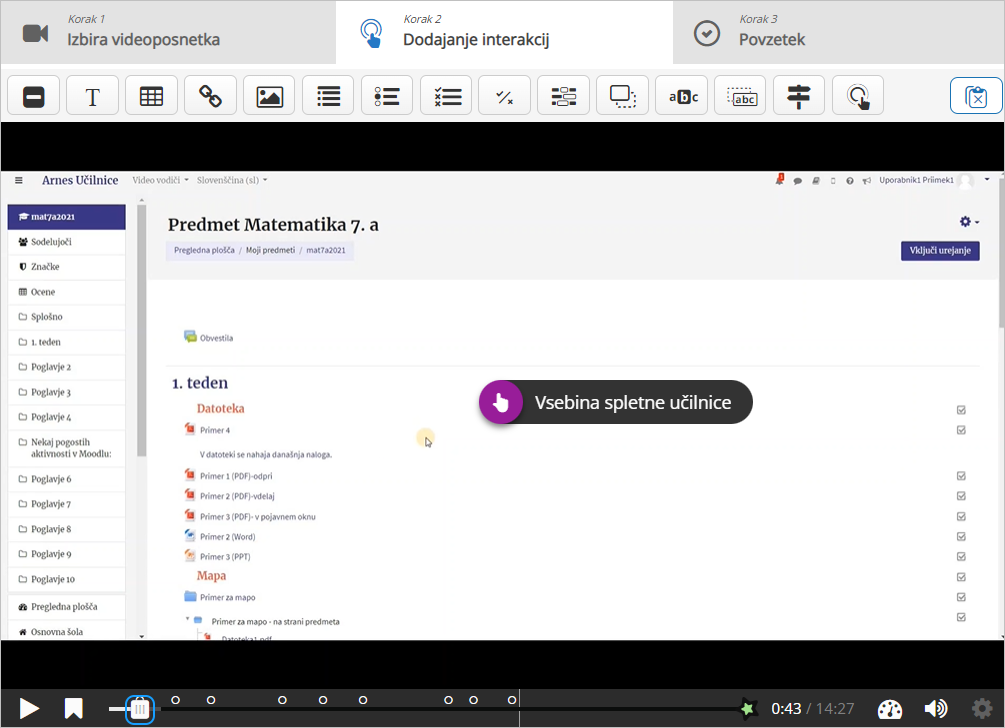Add a Fill in the Blanks interaction
The height and width of the screenshot is (728, 1005).
tap(564, 95)
